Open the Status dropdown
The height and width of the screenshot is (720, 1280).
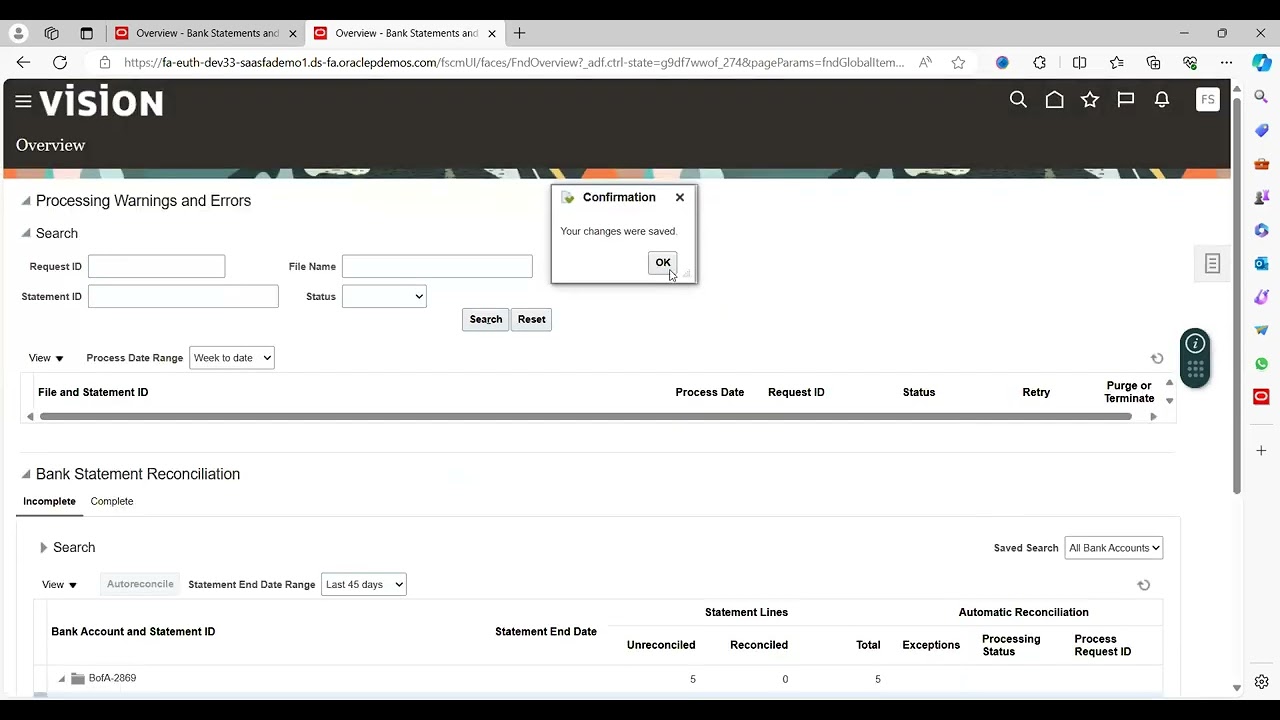tap(384, 296)
